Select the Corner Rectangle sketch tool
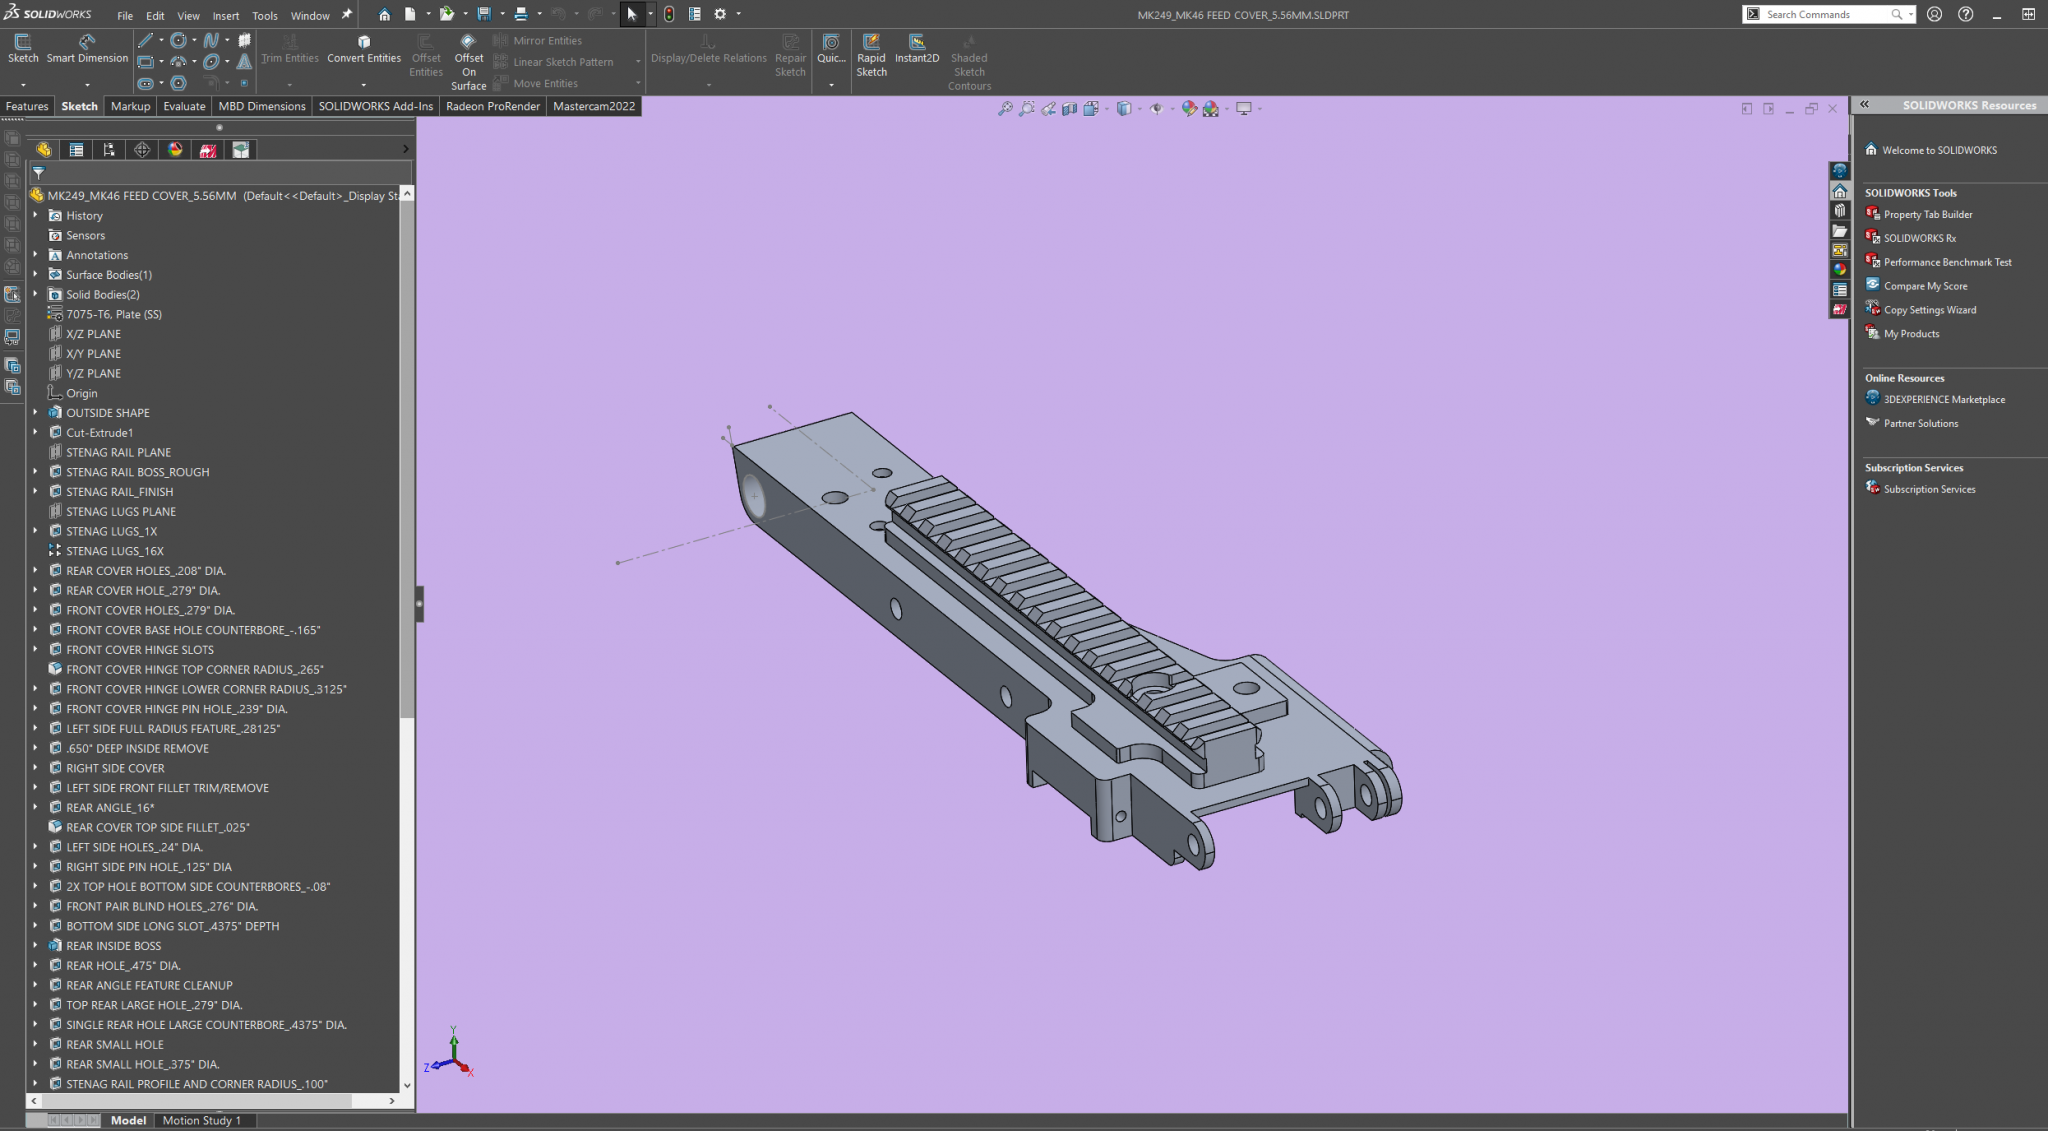The image size is (2048, 1131). pyautogui.click(x=146, y=62)
